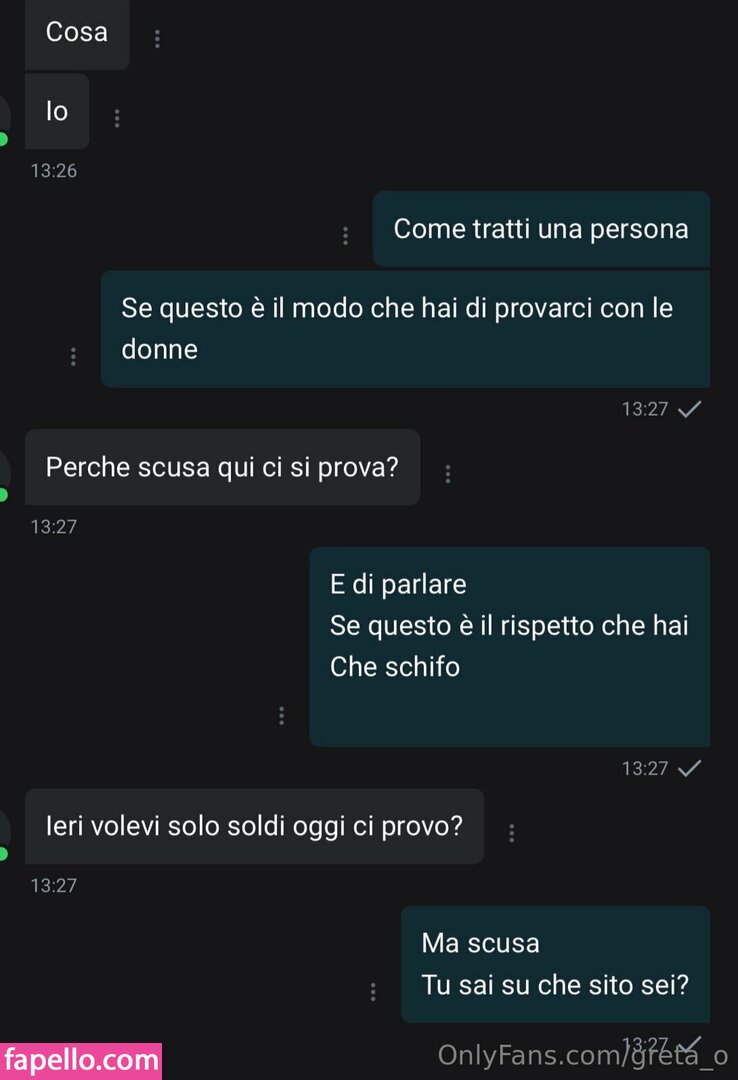Tap the 'Perche scusa qui ci si prova?' bubble
The height and width of the screenshot is (1080, 738).
223,467
